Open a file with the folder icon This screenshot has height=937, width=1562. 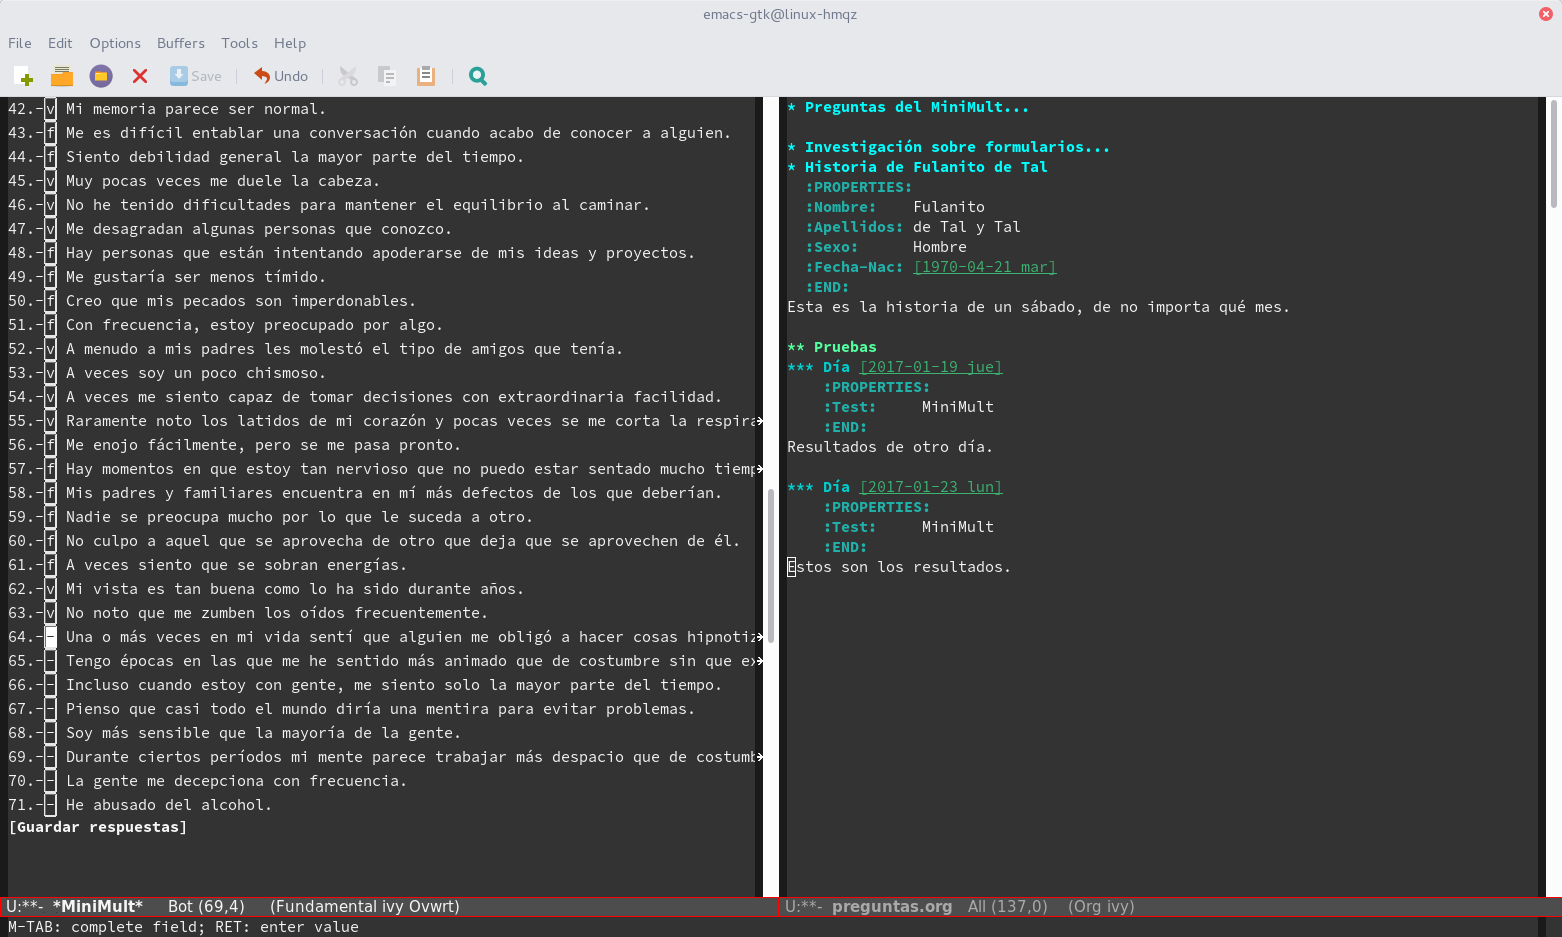[x=62, y=76]
